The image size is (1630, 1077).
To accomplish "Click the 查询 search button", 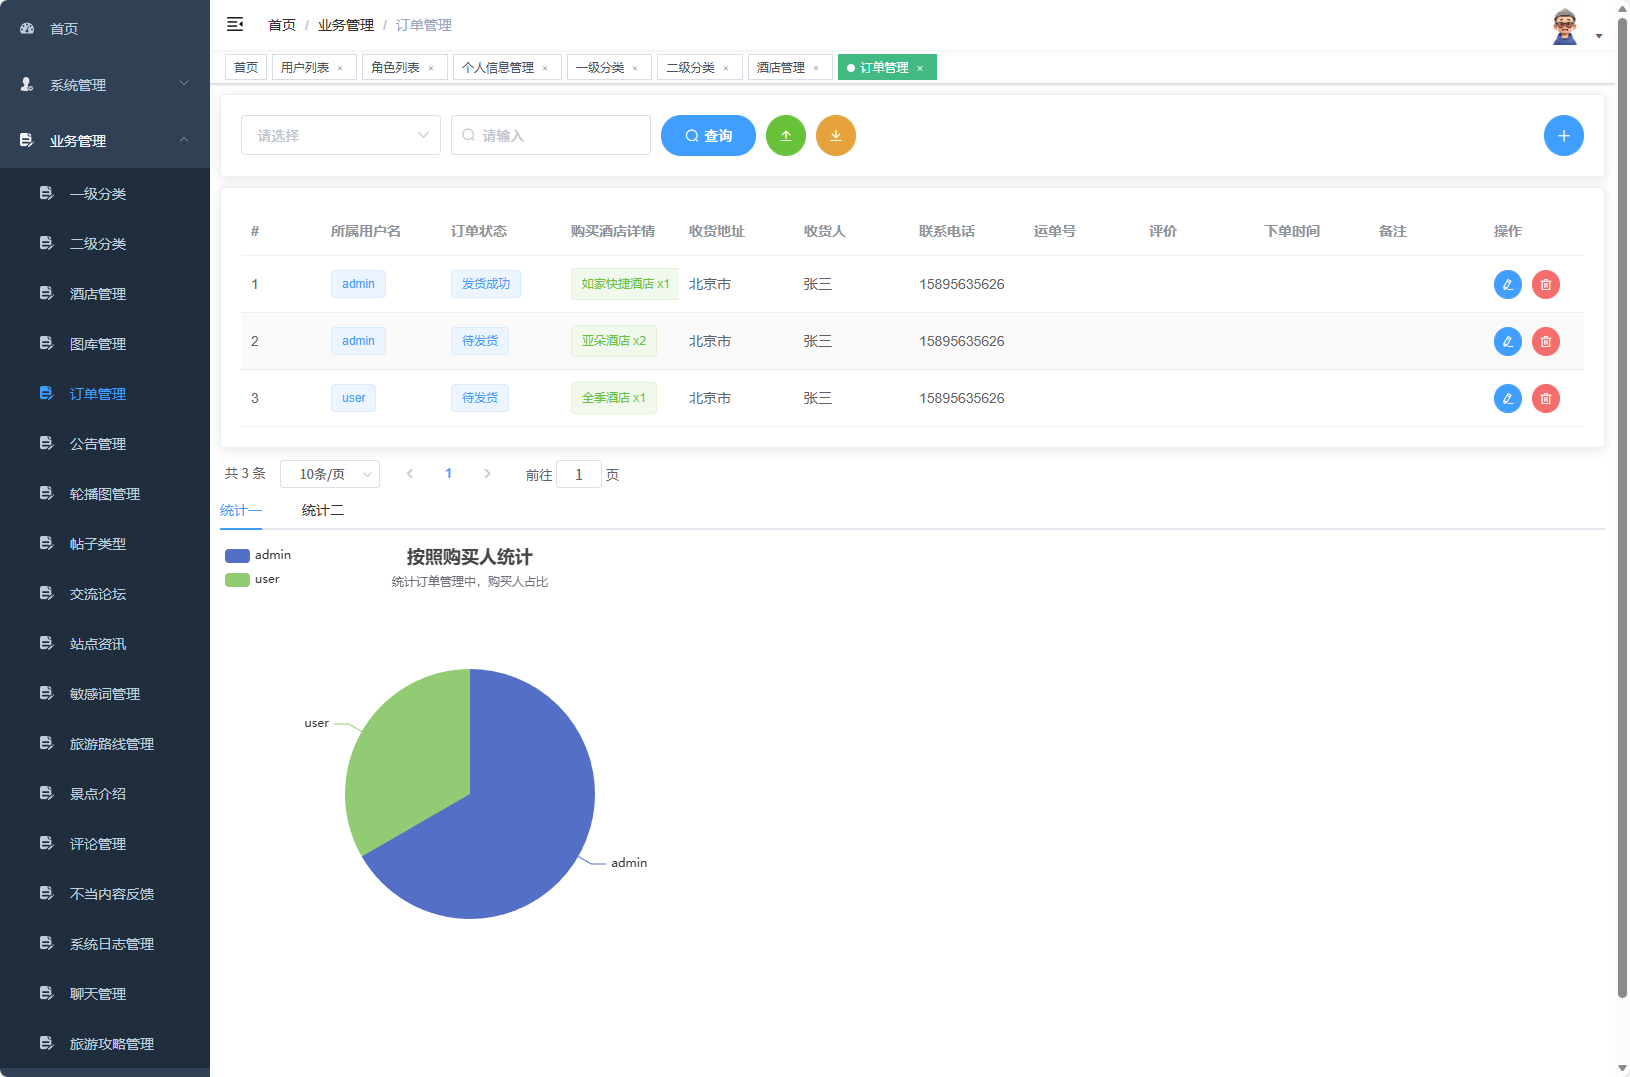I will point(708,135).
